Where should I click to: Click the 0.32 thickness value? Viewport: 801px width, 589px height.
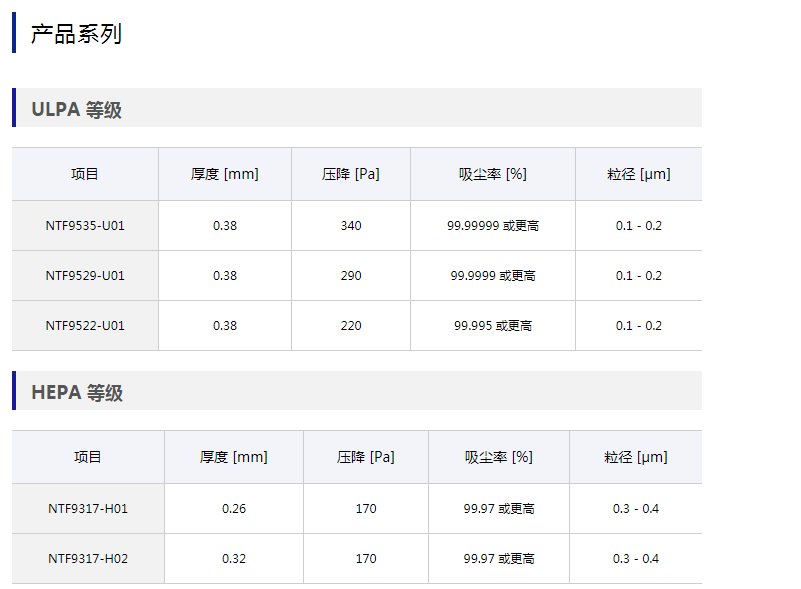(x=234, y=558)
